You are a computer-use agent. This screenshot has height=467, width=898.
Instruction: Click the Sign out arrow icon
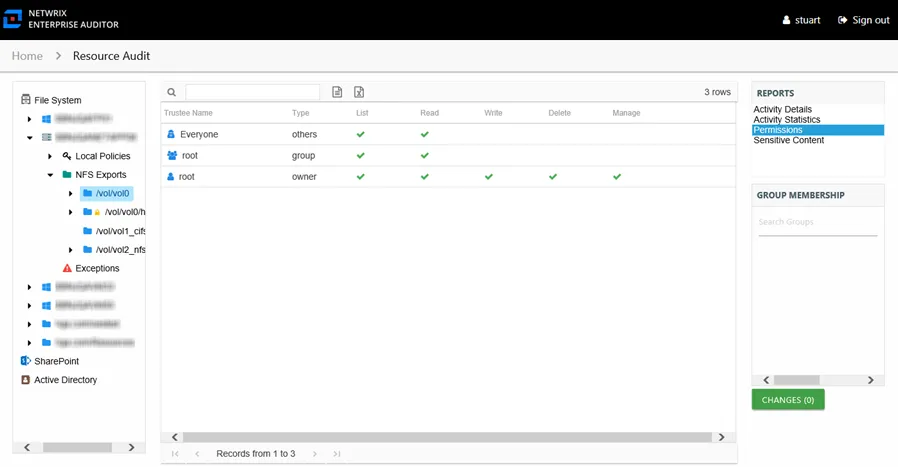coord(842,20)
